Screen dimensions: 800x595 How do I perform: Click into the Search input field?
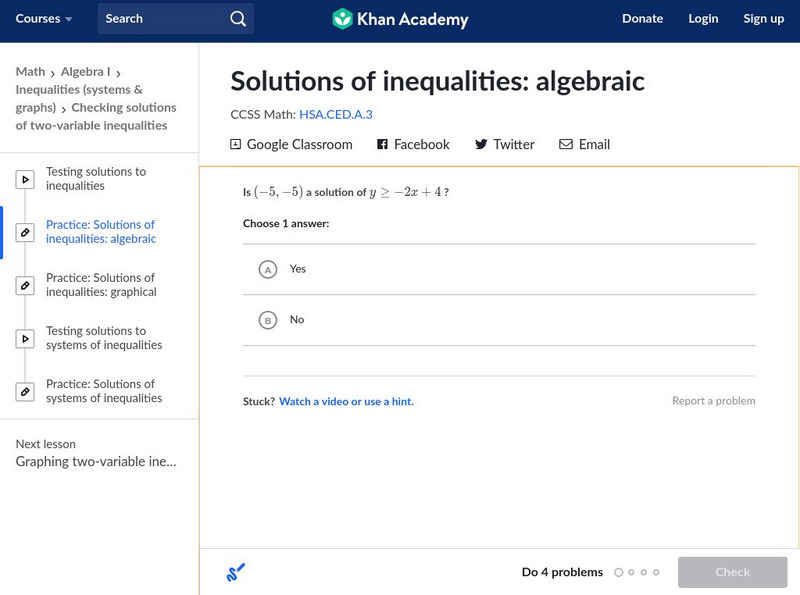tap(160, 19)
